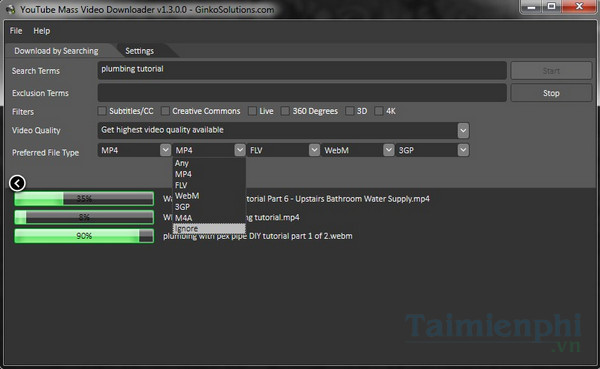Select Any from the file type list
Image resolution: width=600 pixels, height=369 pixels.
pos(209,163)
